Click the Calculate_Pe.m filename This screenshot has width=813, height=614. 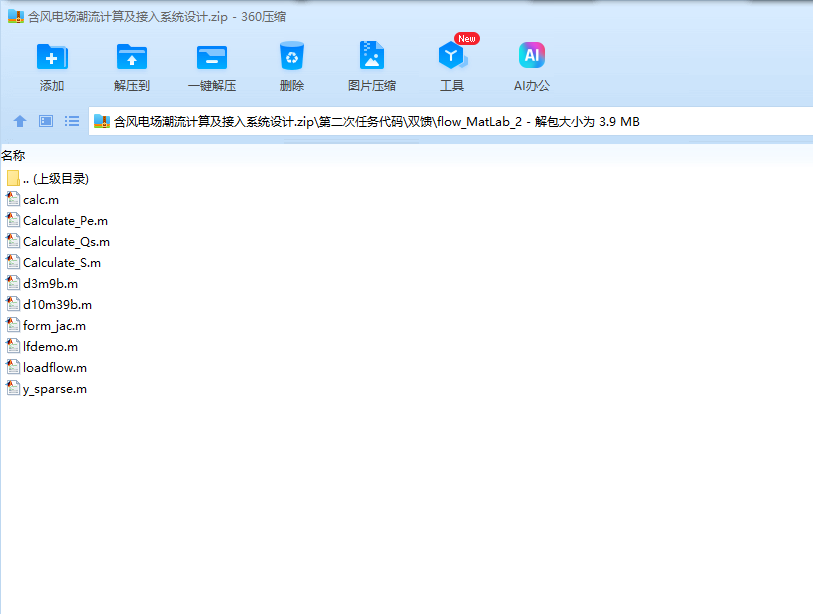click(x=65, y=221)
